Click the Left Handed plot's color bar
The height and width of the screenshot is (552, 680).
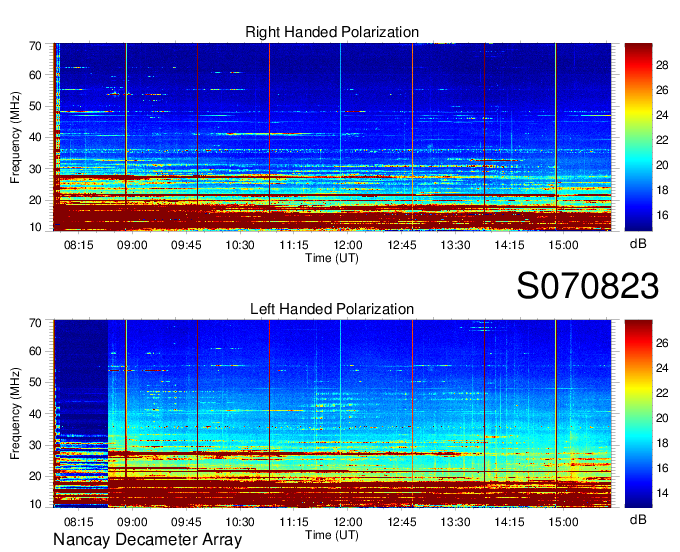point(638,414)
